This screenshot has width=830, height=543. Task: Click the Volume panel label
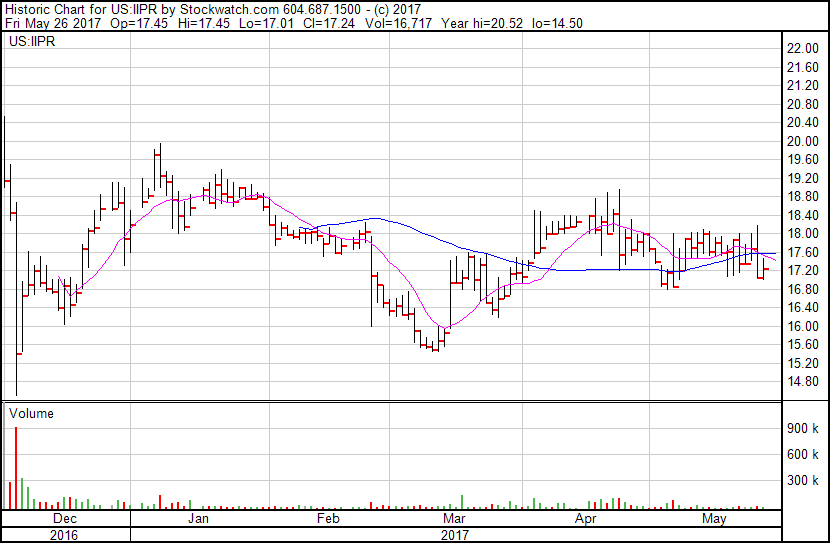(31, 413)
